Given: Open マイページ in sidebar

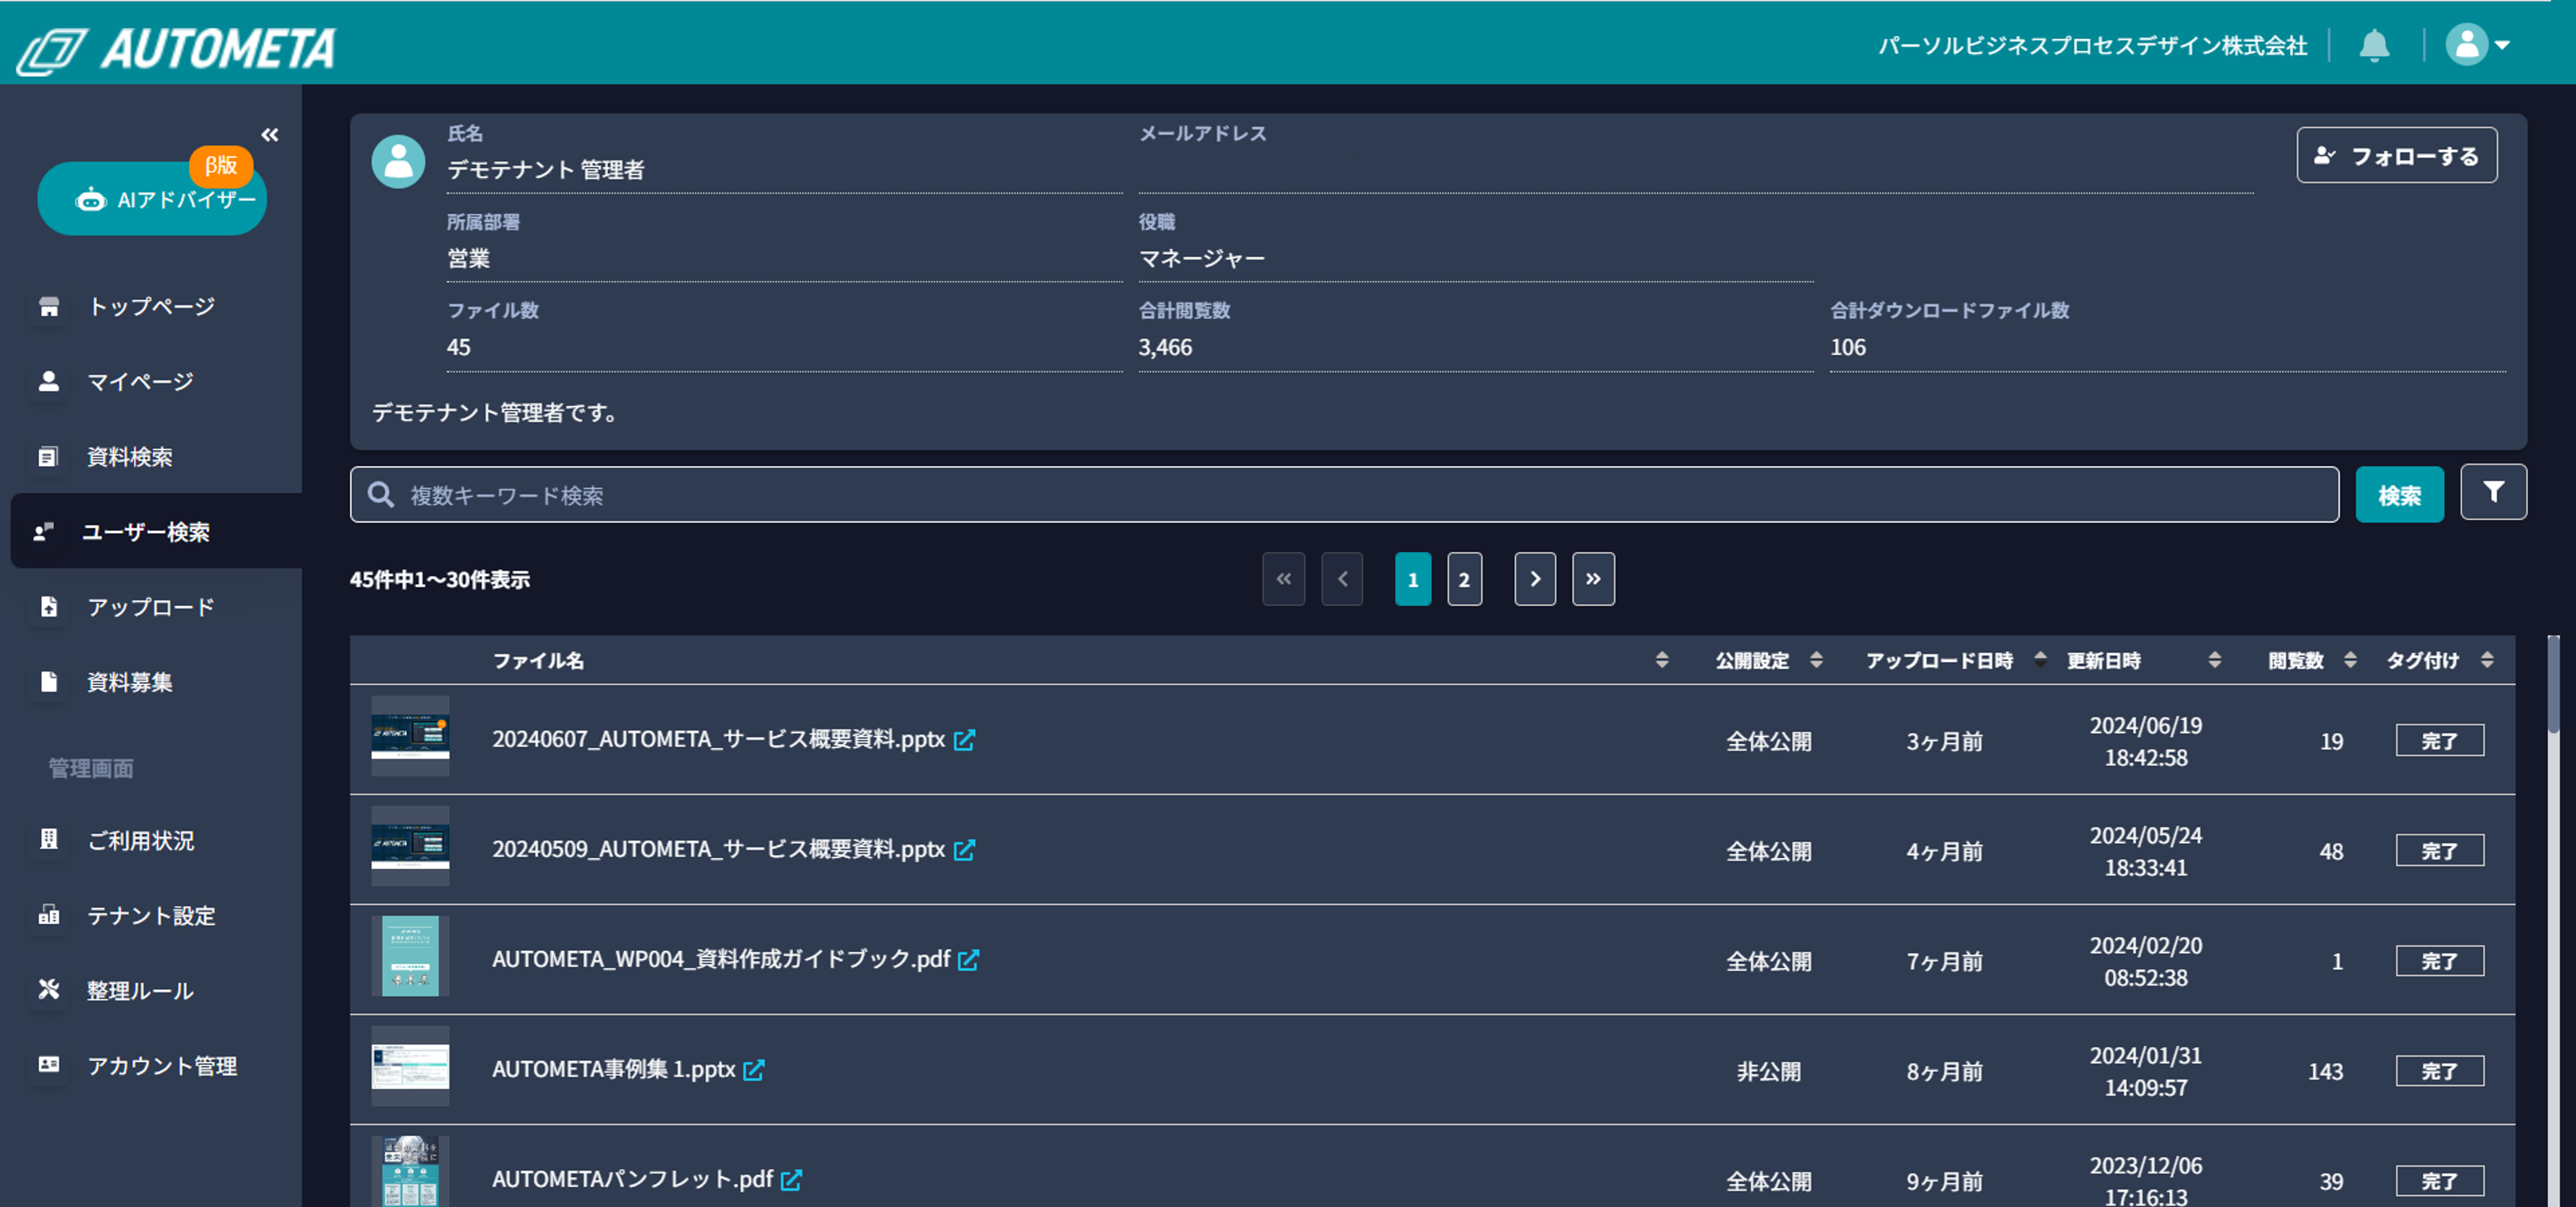Looking at the screenshot, I should point(140,381).
